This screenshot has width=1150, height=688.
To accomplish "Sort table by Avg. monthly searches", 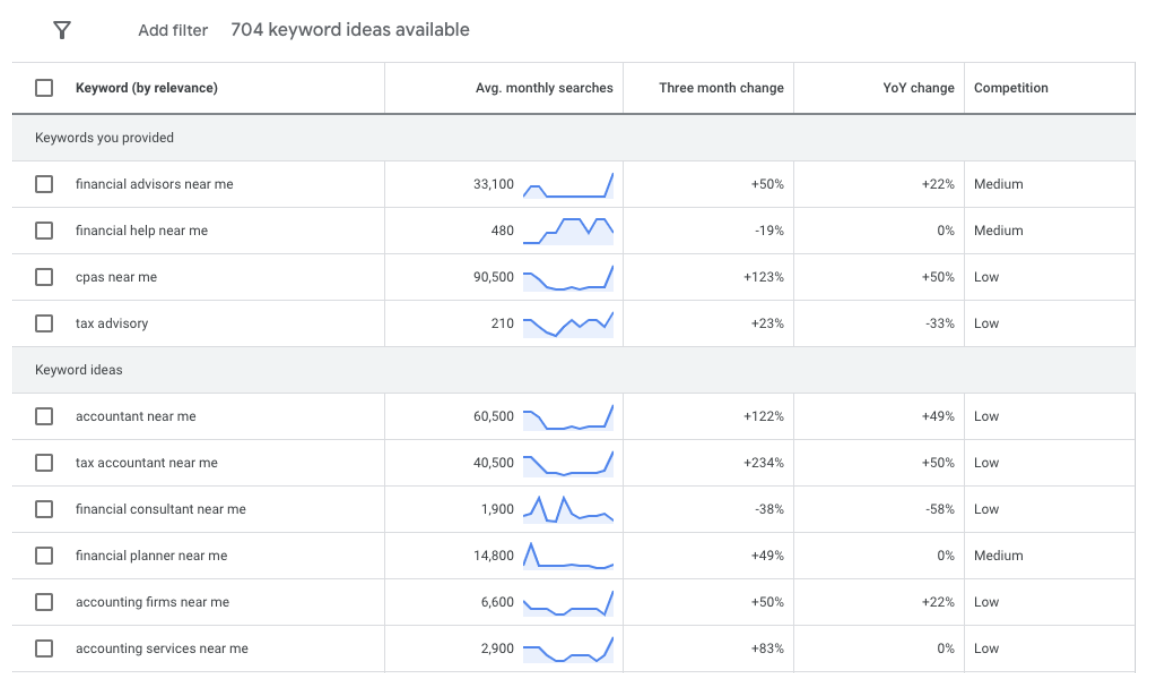I will [x=544, y=87].
